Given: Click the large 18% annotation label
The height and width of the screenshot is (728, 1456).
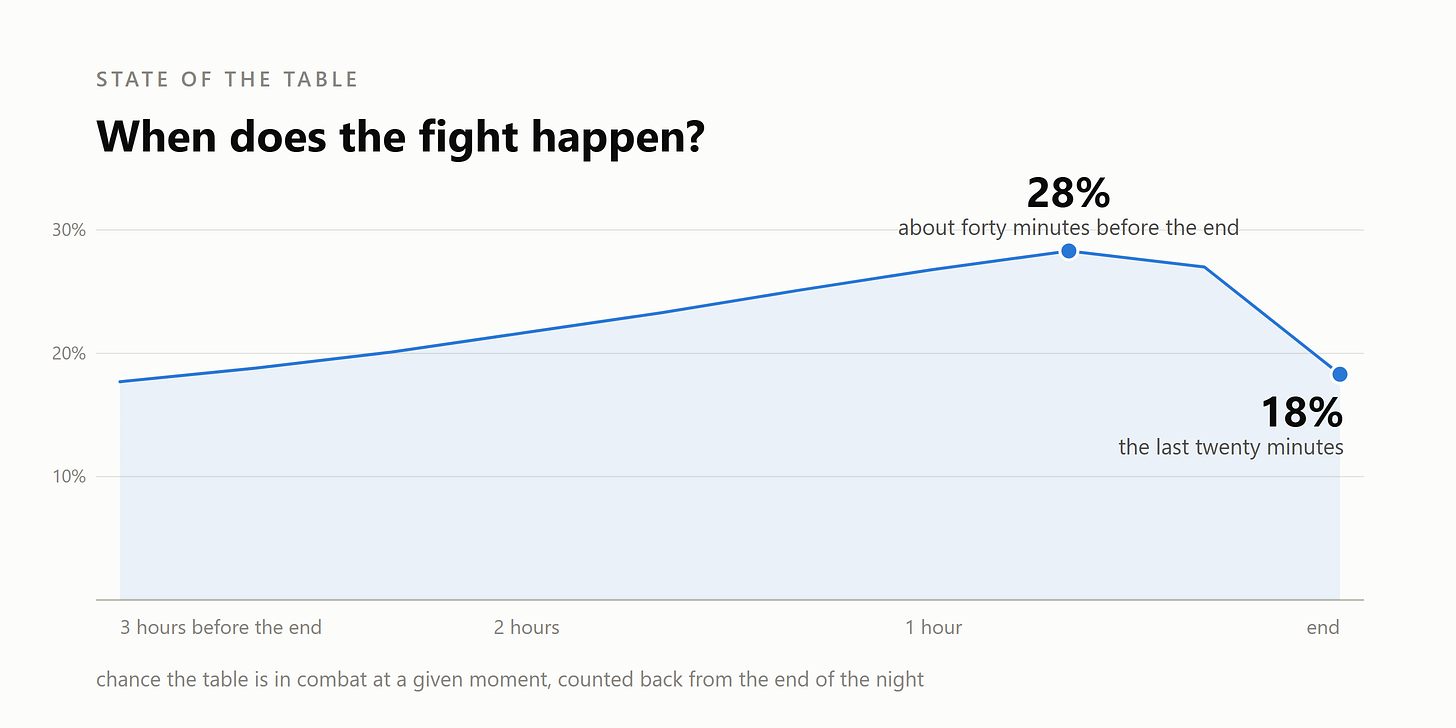Looking at the screenshot, I should [x=1301, y=412].
